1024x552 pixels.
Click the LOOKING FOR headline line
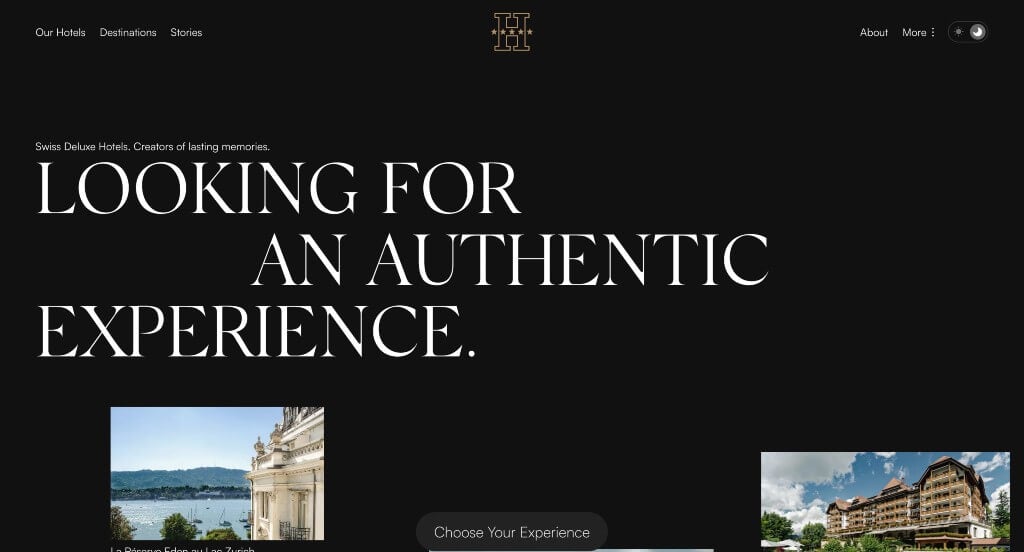click(x=279, y=189)
